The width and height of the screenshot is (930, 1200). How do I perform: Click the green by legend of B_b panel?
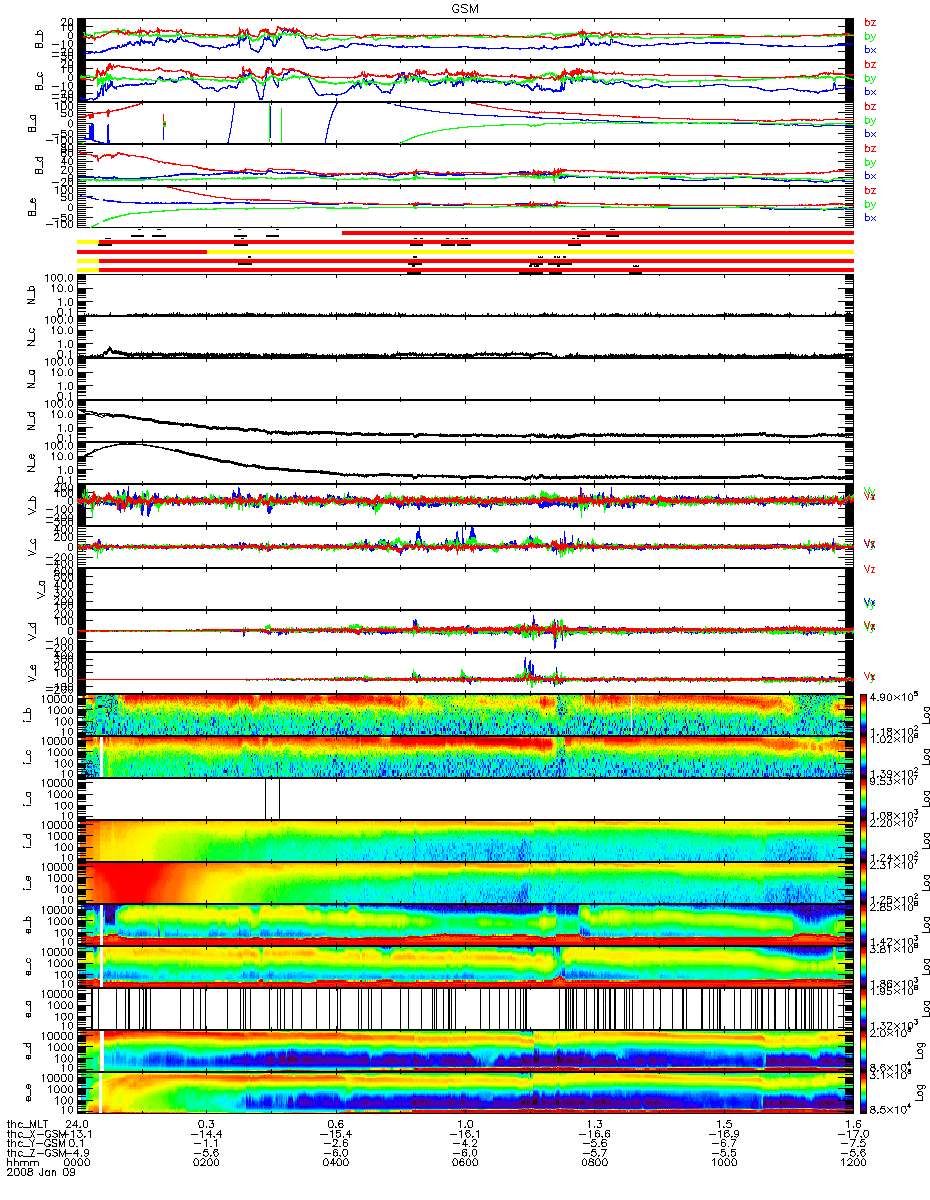[870, 36]
